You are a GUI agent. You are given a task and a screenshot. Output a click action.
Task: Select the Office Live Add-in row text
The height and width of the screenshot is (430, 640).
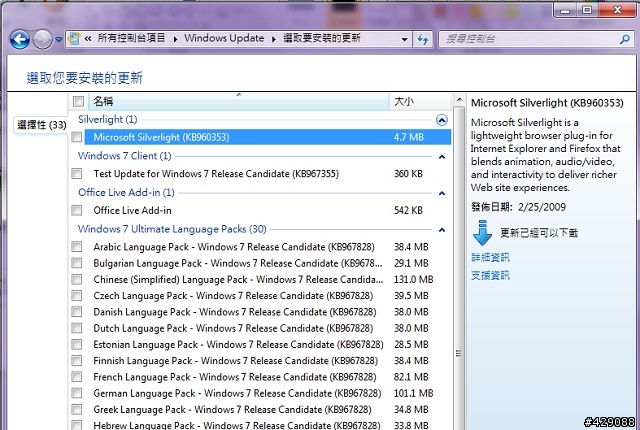132,211
